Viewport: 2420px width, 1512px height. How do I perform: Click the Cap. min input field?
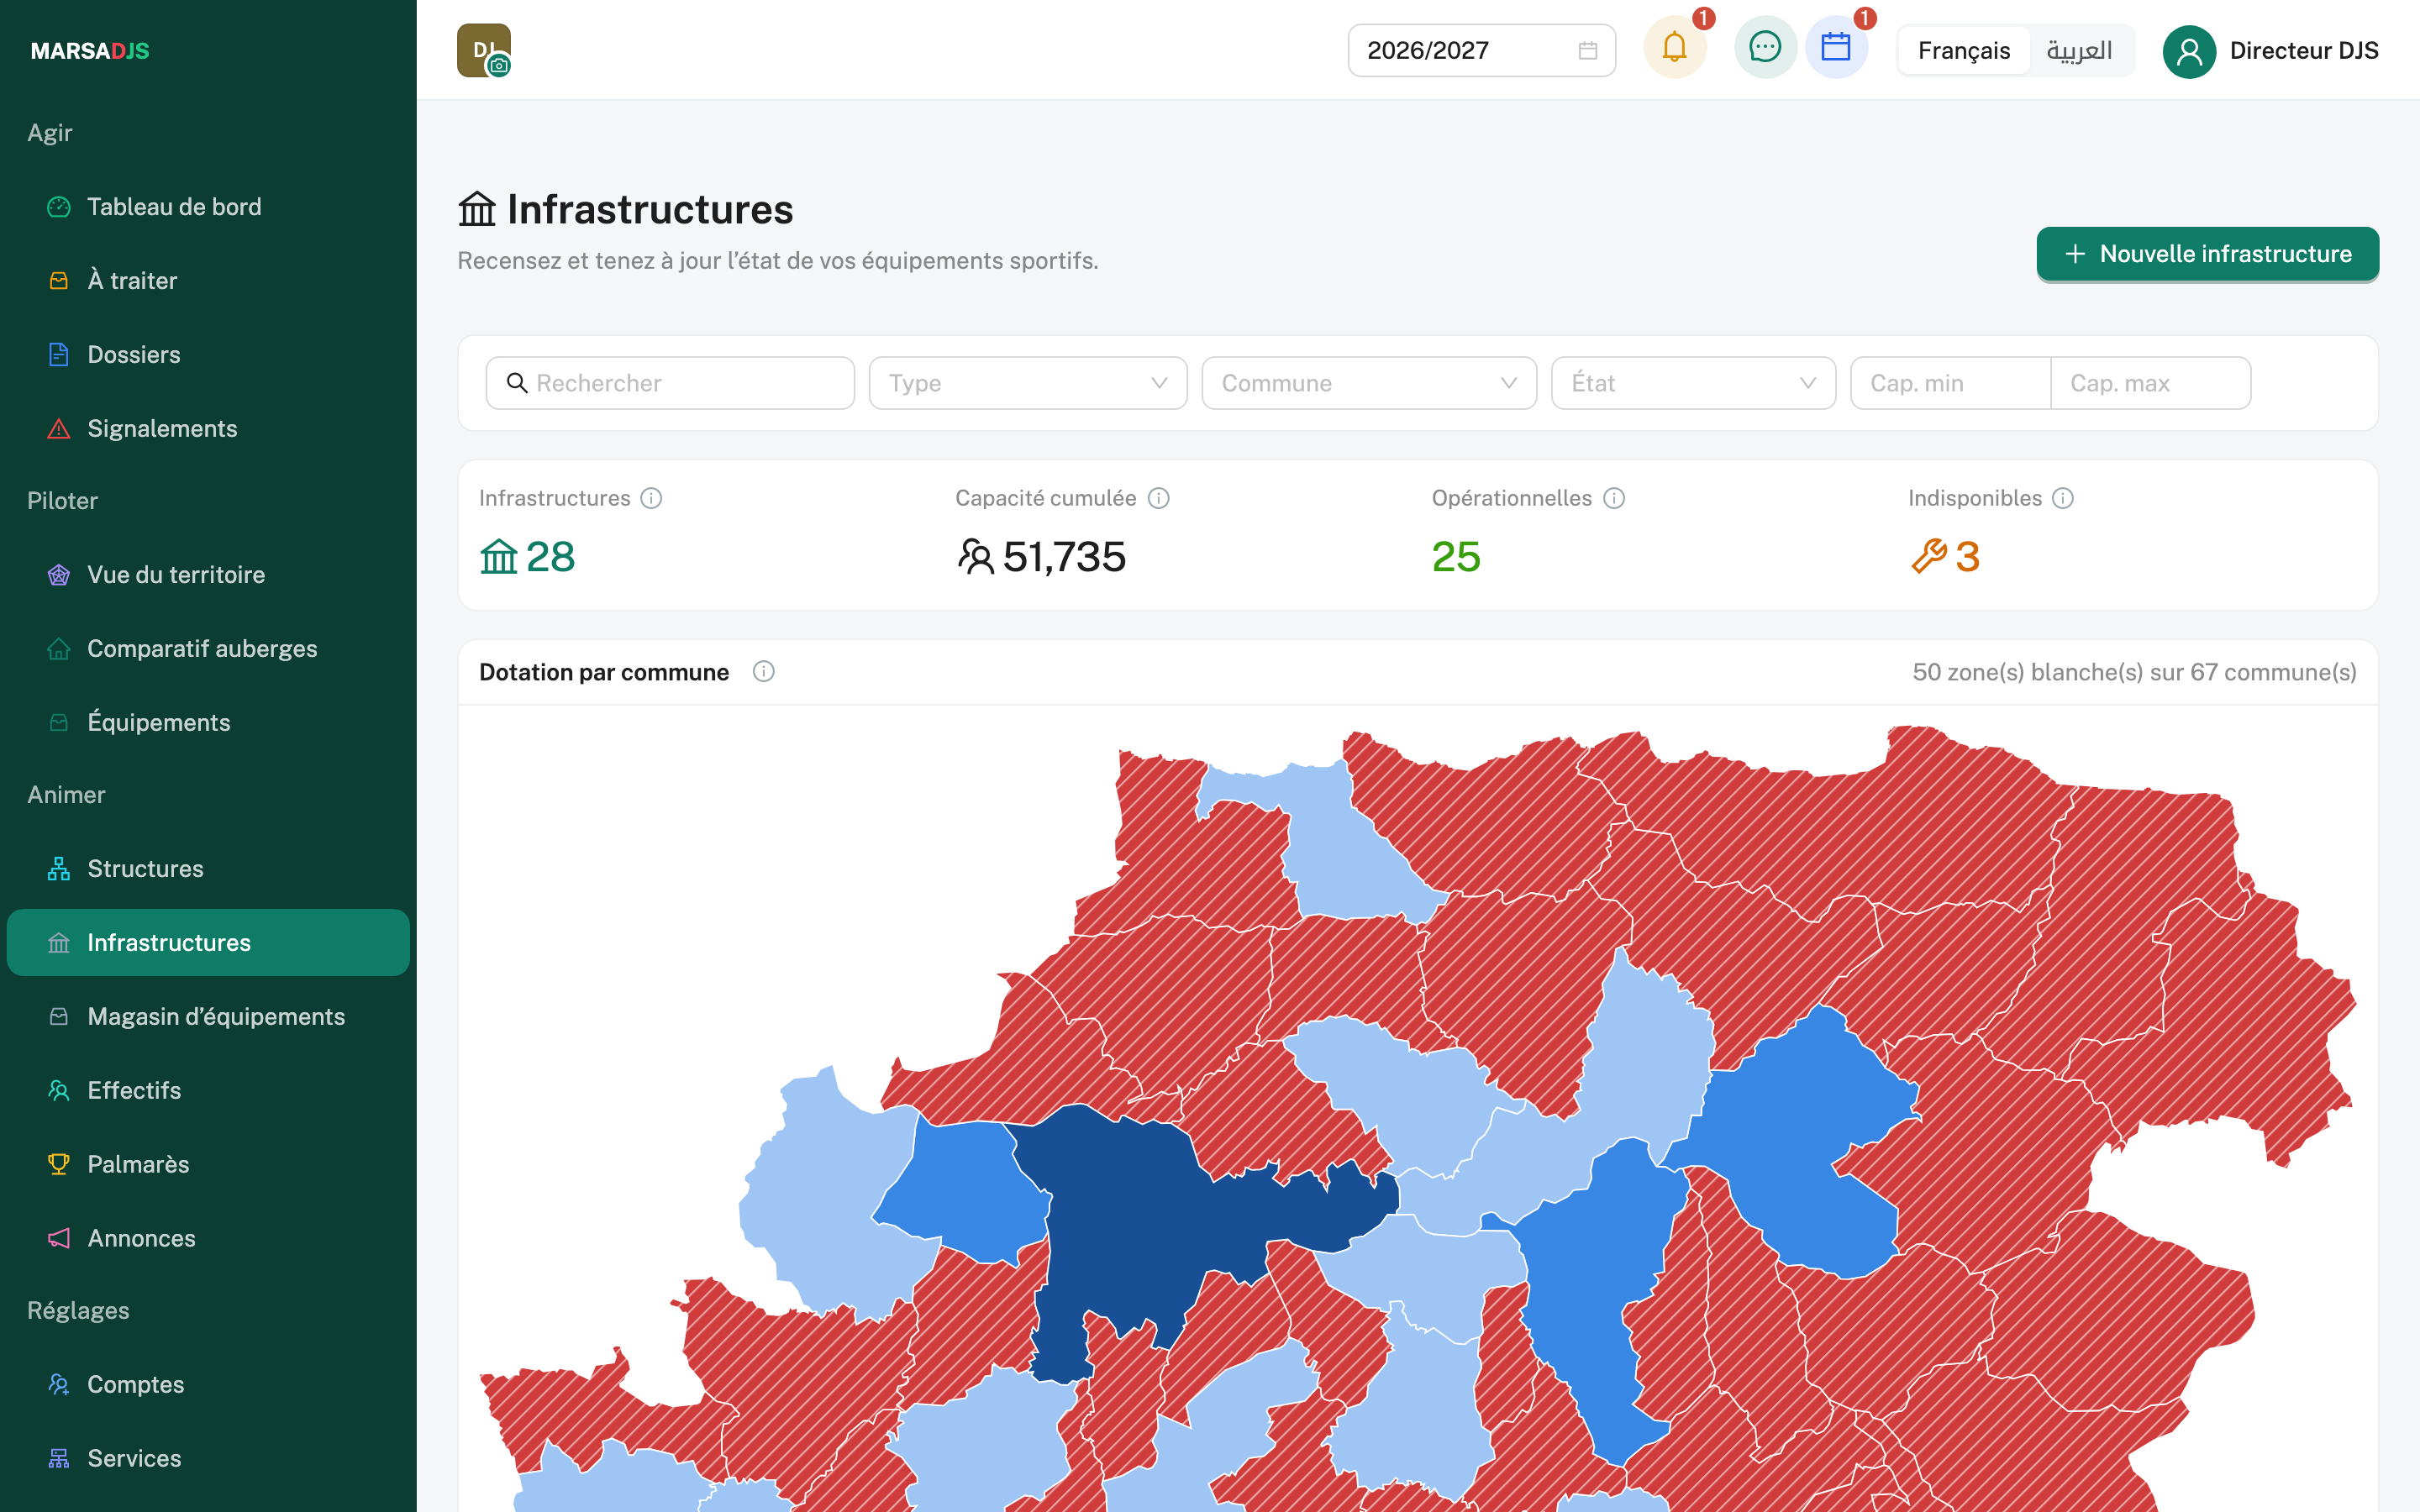pyautogui.click(x=1950, y=383)
